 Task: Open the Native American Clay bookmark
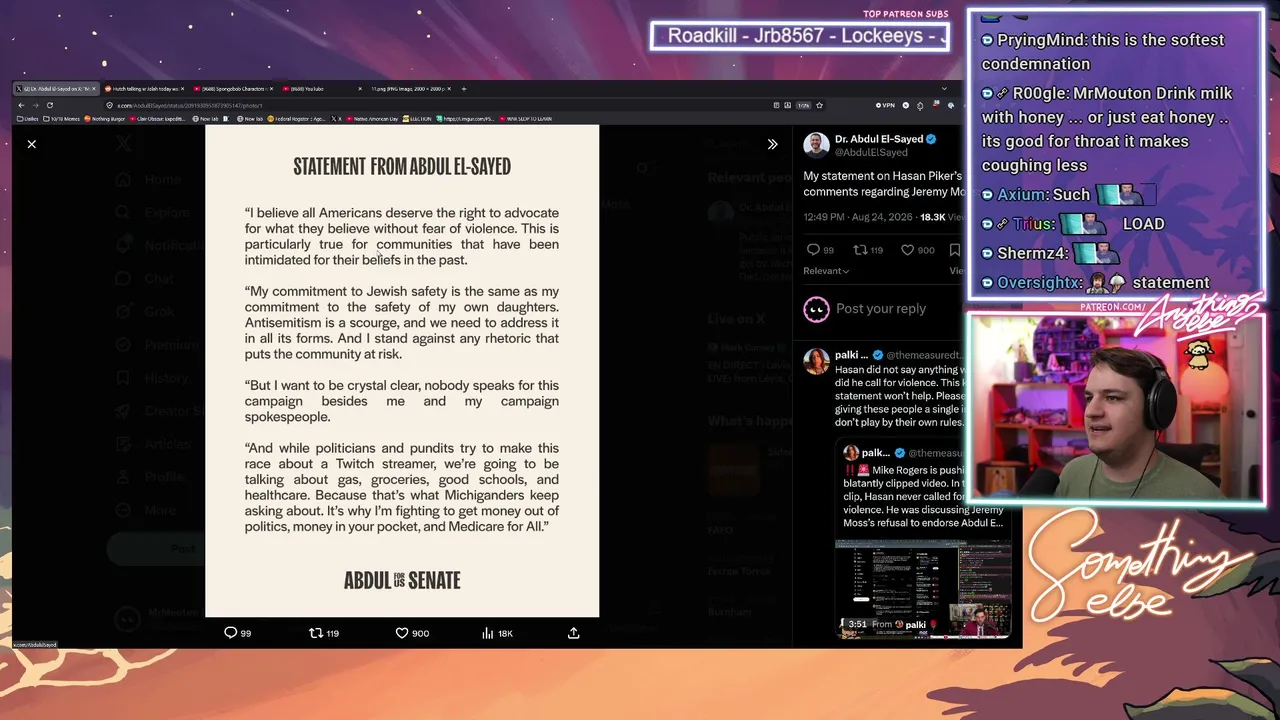tap(370, 118)
